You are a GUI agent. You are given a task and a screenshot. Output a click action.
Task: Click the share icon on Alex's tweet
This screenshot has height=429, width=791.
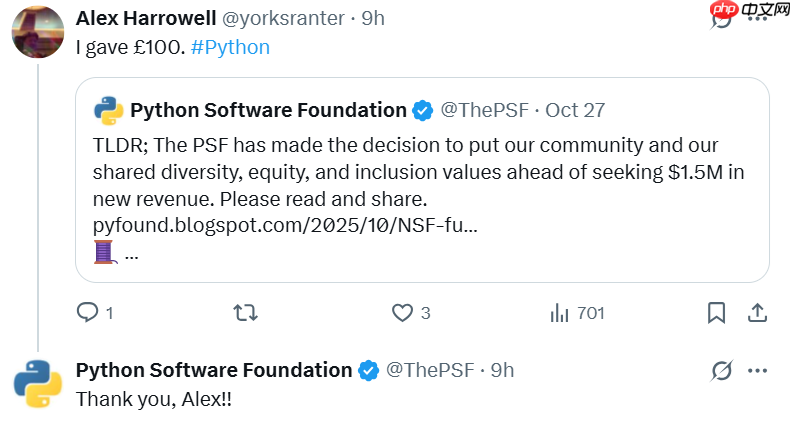757,313
